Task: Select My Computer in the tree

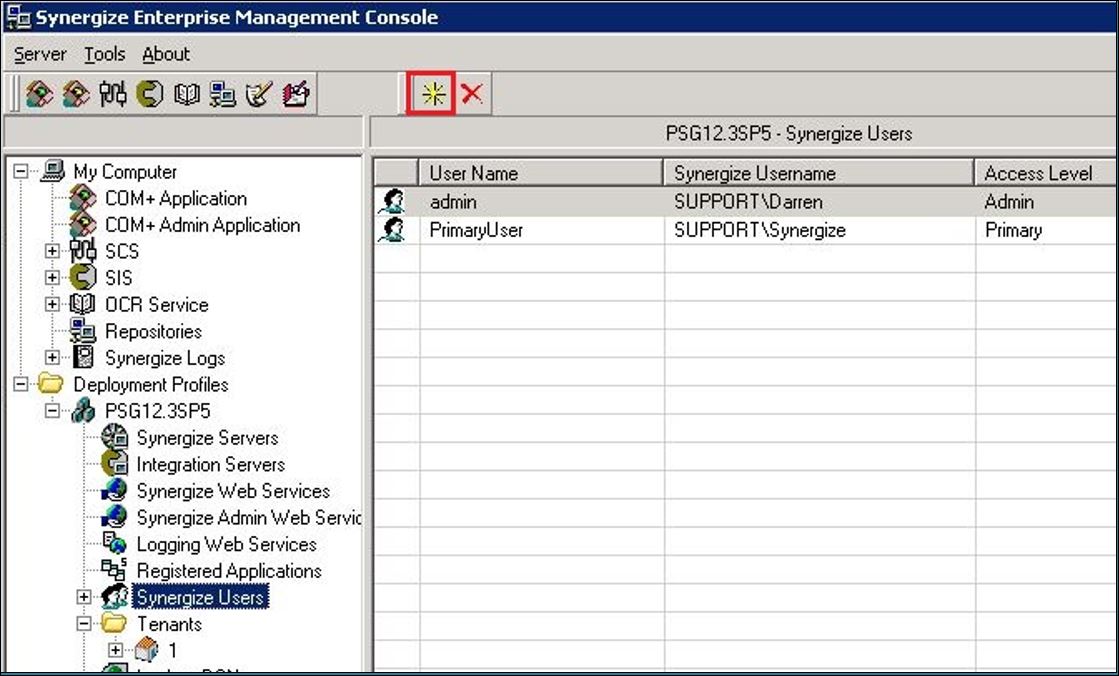Action: tap(125, 172)
